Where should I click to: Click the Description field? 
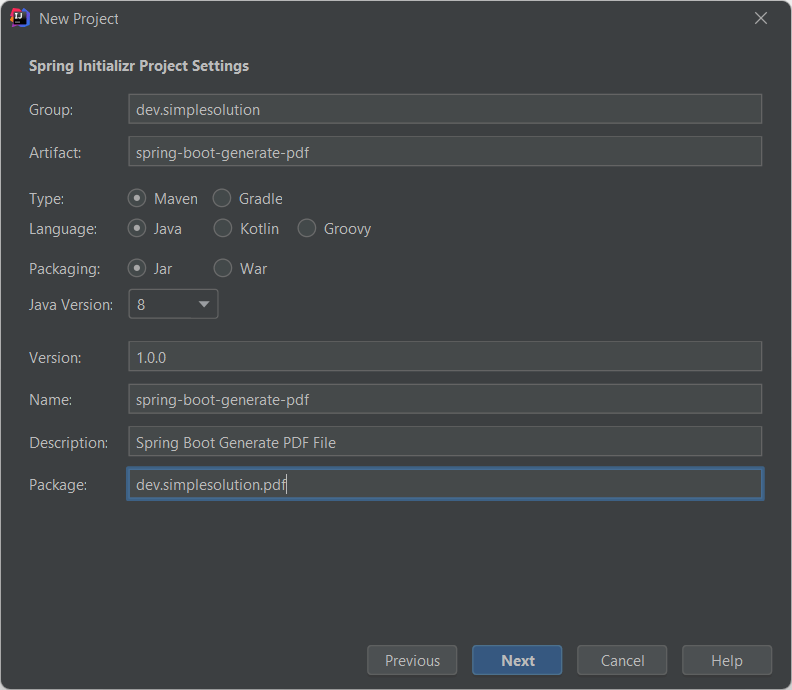445,441
